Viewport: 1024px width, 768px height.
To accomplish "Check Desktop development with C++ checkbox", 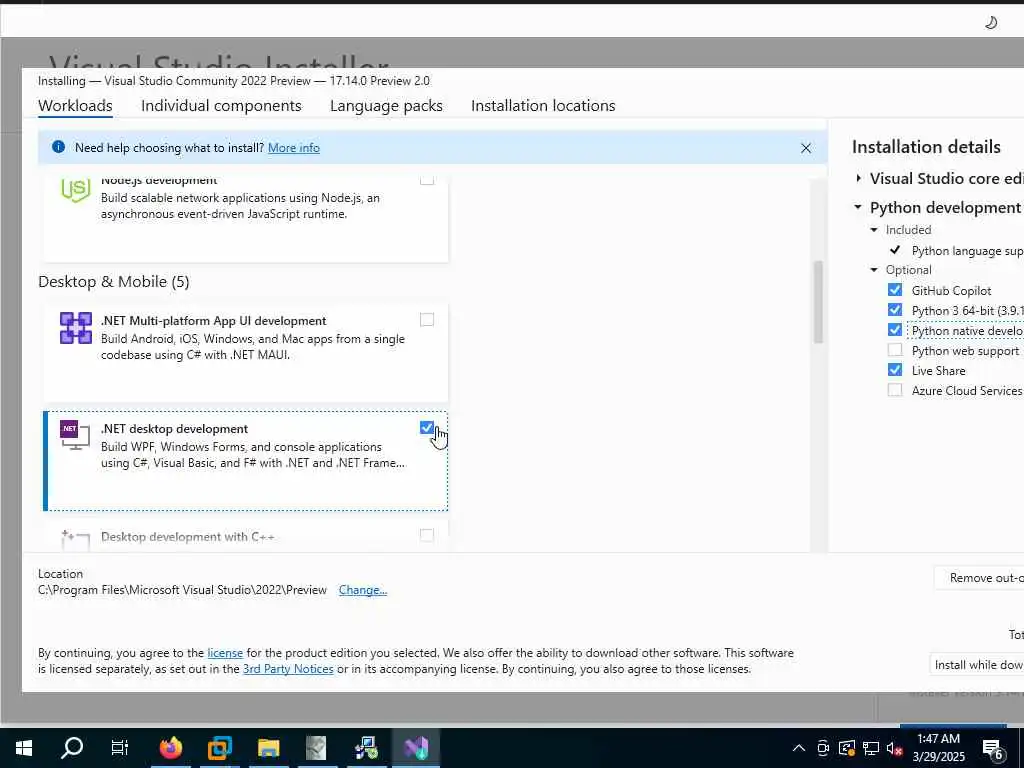I will [426, 536].
